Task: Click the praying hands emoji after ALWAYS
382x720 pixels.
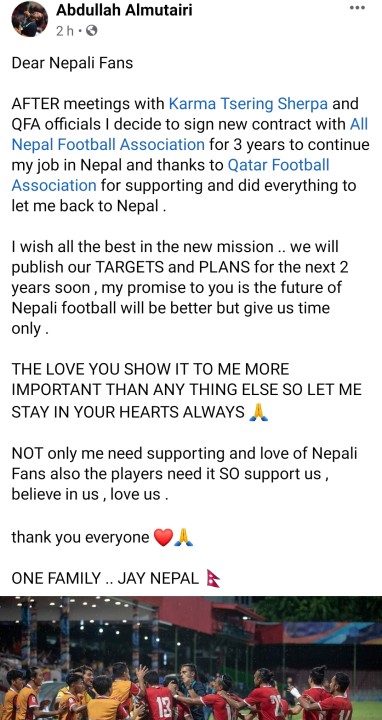Action: coord(258,411)
